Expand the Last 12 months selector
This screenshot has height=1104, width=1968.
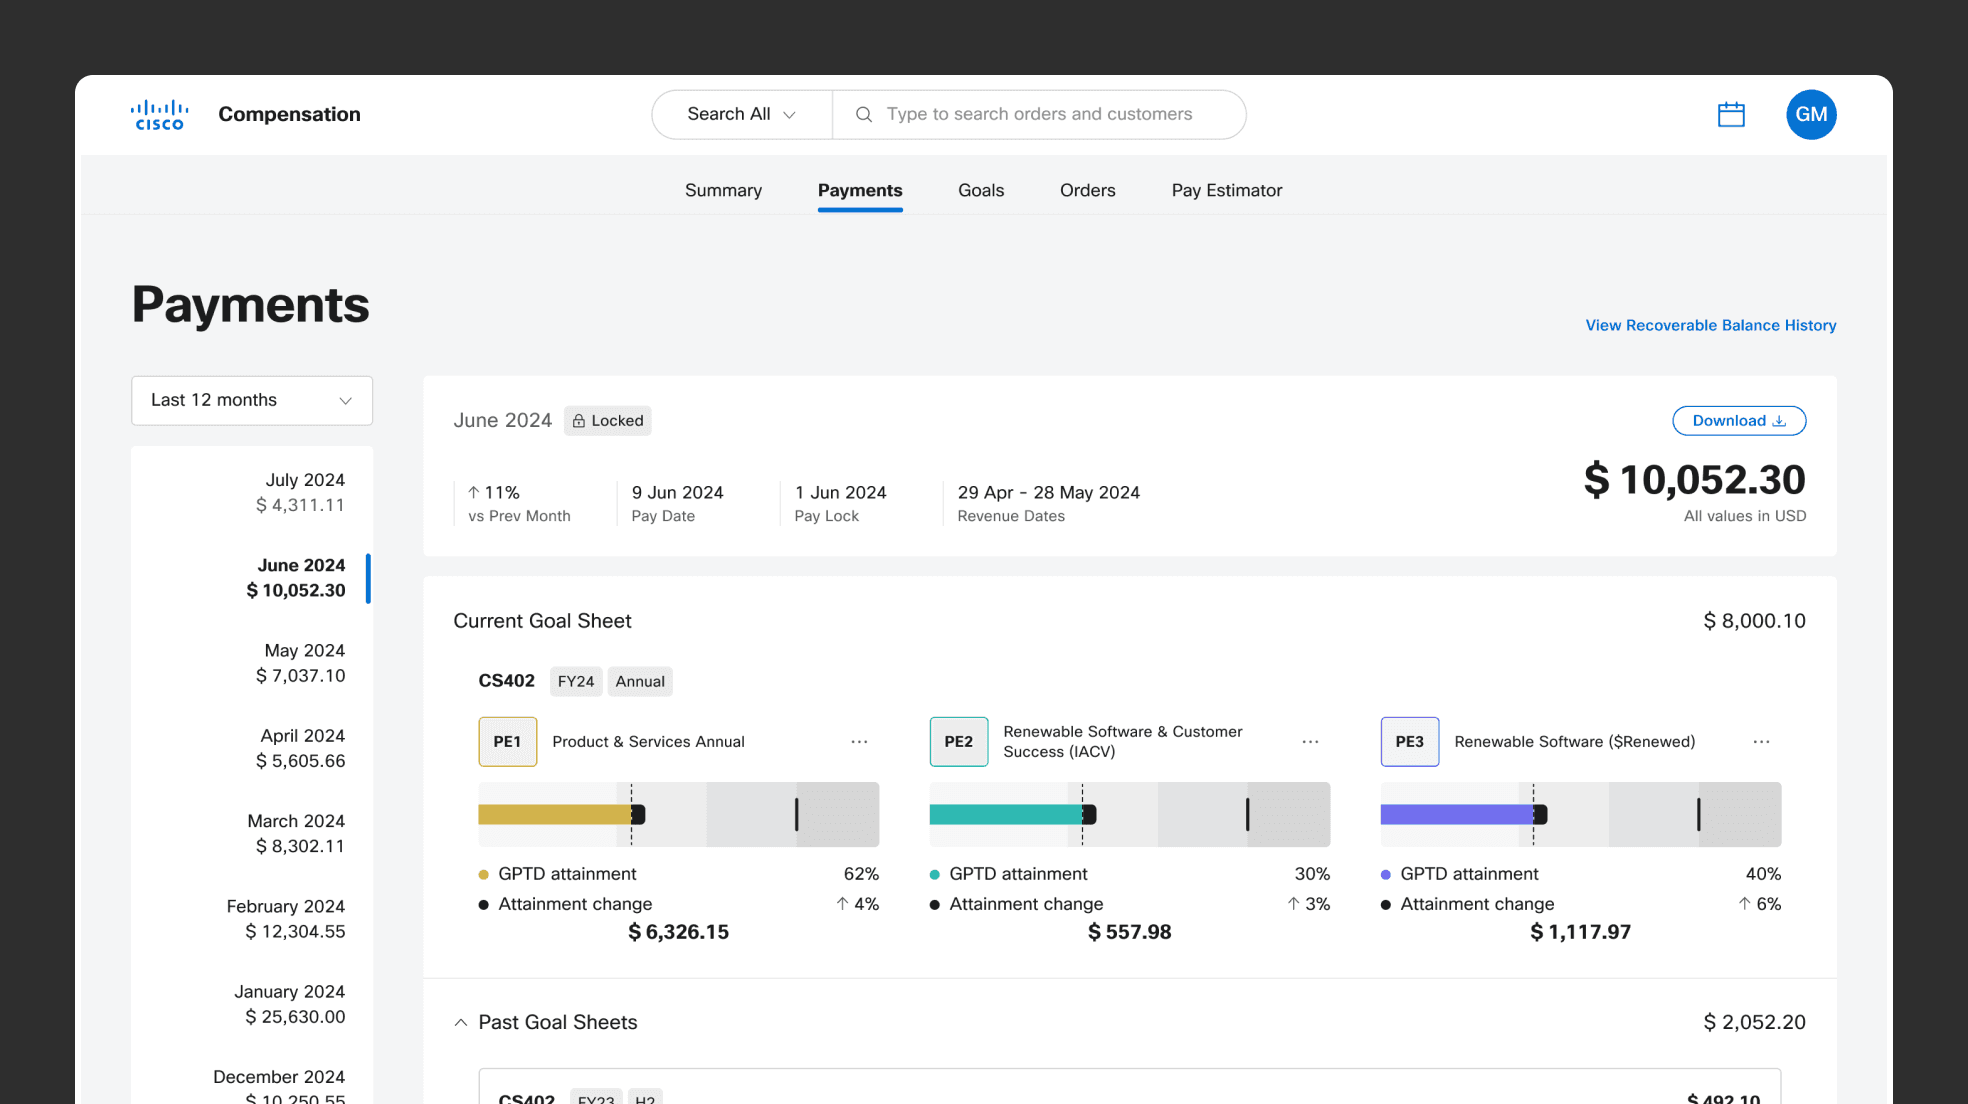pyautogui.click(x=252, y=400)
